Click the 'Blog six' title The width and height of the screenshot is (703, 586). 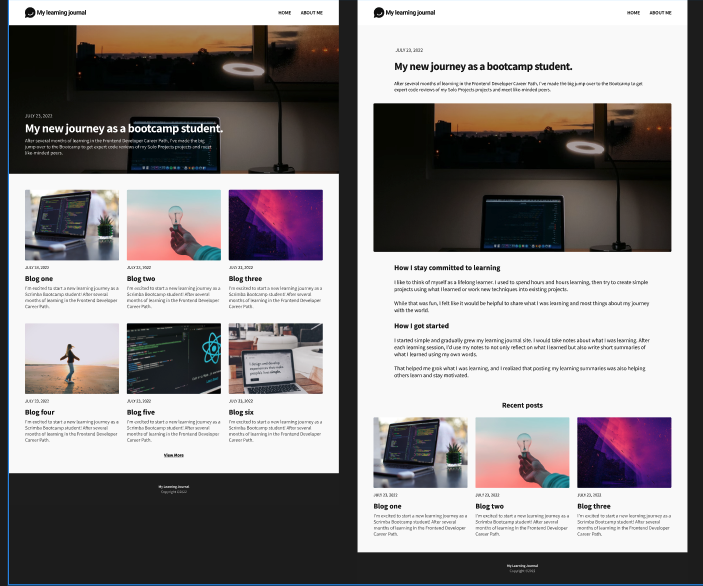click(x=241, y=412)
